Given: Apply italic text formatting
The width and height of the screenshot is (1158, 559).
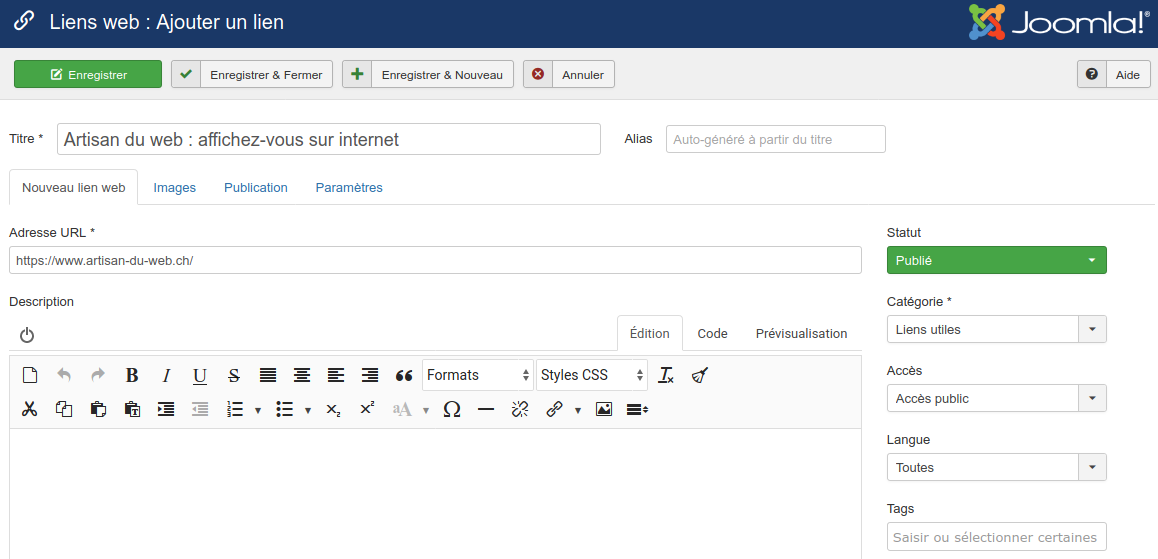Looking at the screenshot, I should (166, 376).
